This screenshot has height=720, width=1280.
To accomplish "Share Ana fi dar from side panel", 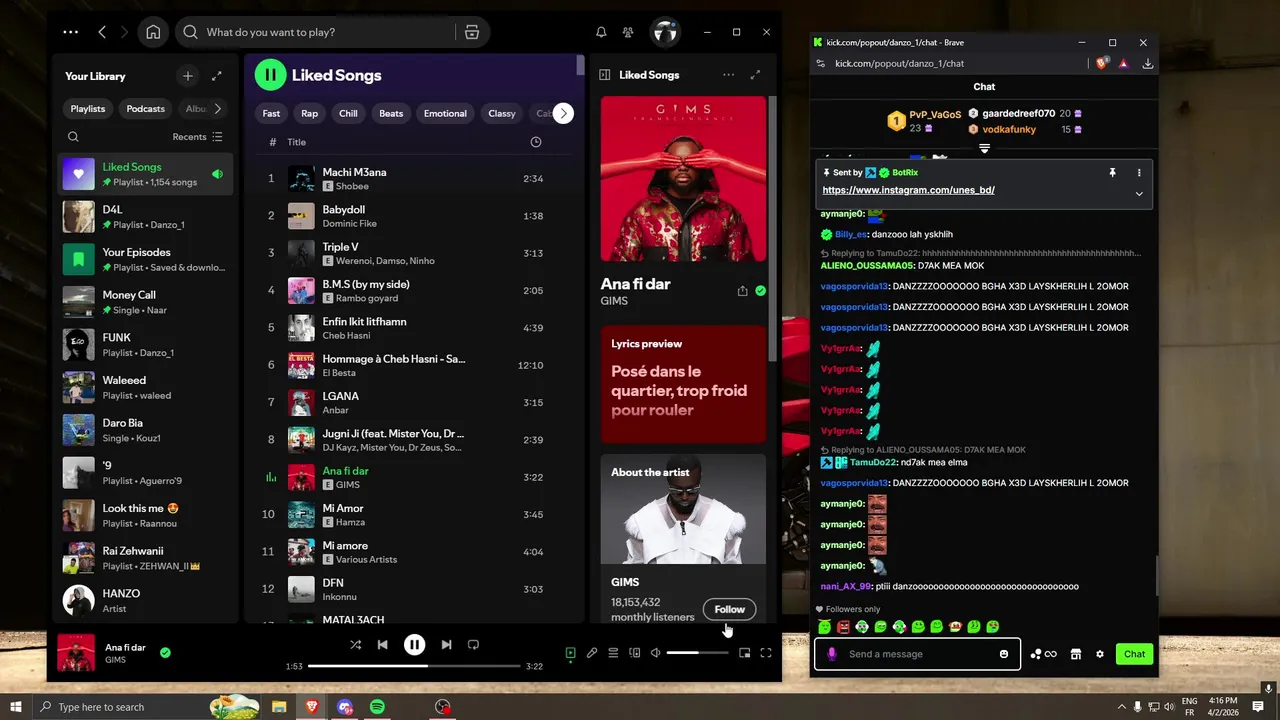I will (x=742, y=291).
